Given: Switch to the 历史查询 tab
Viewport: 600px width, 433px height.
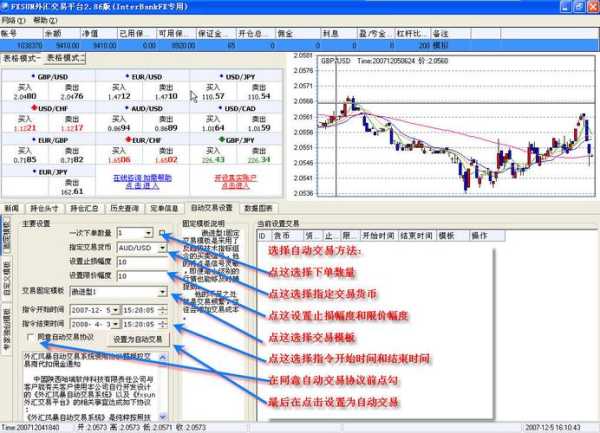Looking at the screenshot, I should click(x=125, y=208).
